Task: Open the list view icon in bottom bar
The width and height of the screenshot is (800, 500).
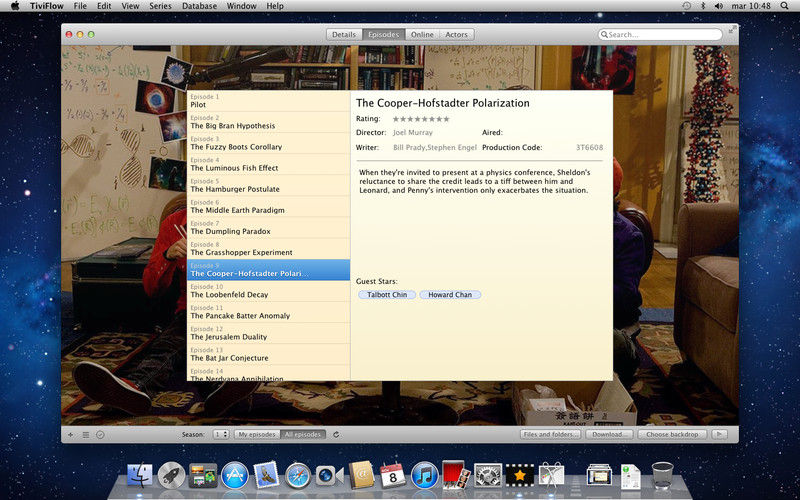Action: pyautogui.click(x=86, y=435)
